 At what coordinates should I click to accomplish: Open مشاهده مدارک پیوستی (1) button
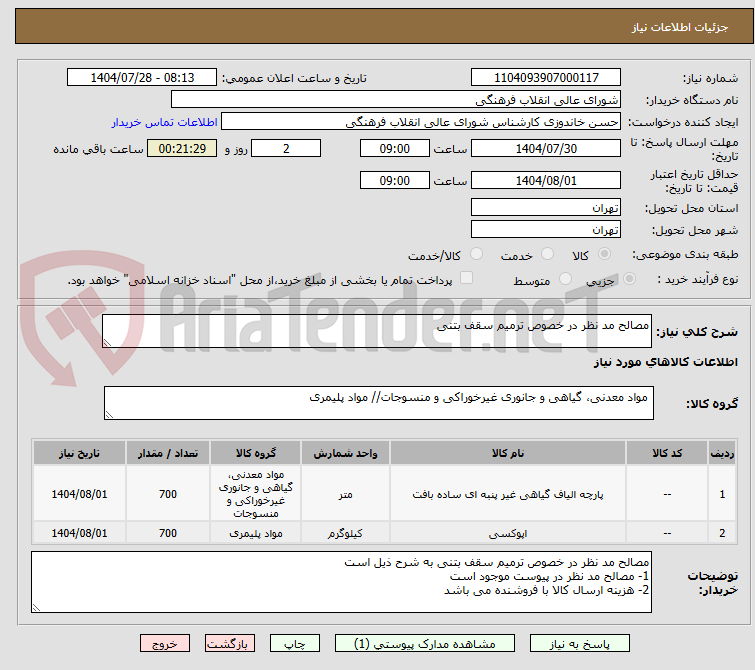tap(425, 644)
